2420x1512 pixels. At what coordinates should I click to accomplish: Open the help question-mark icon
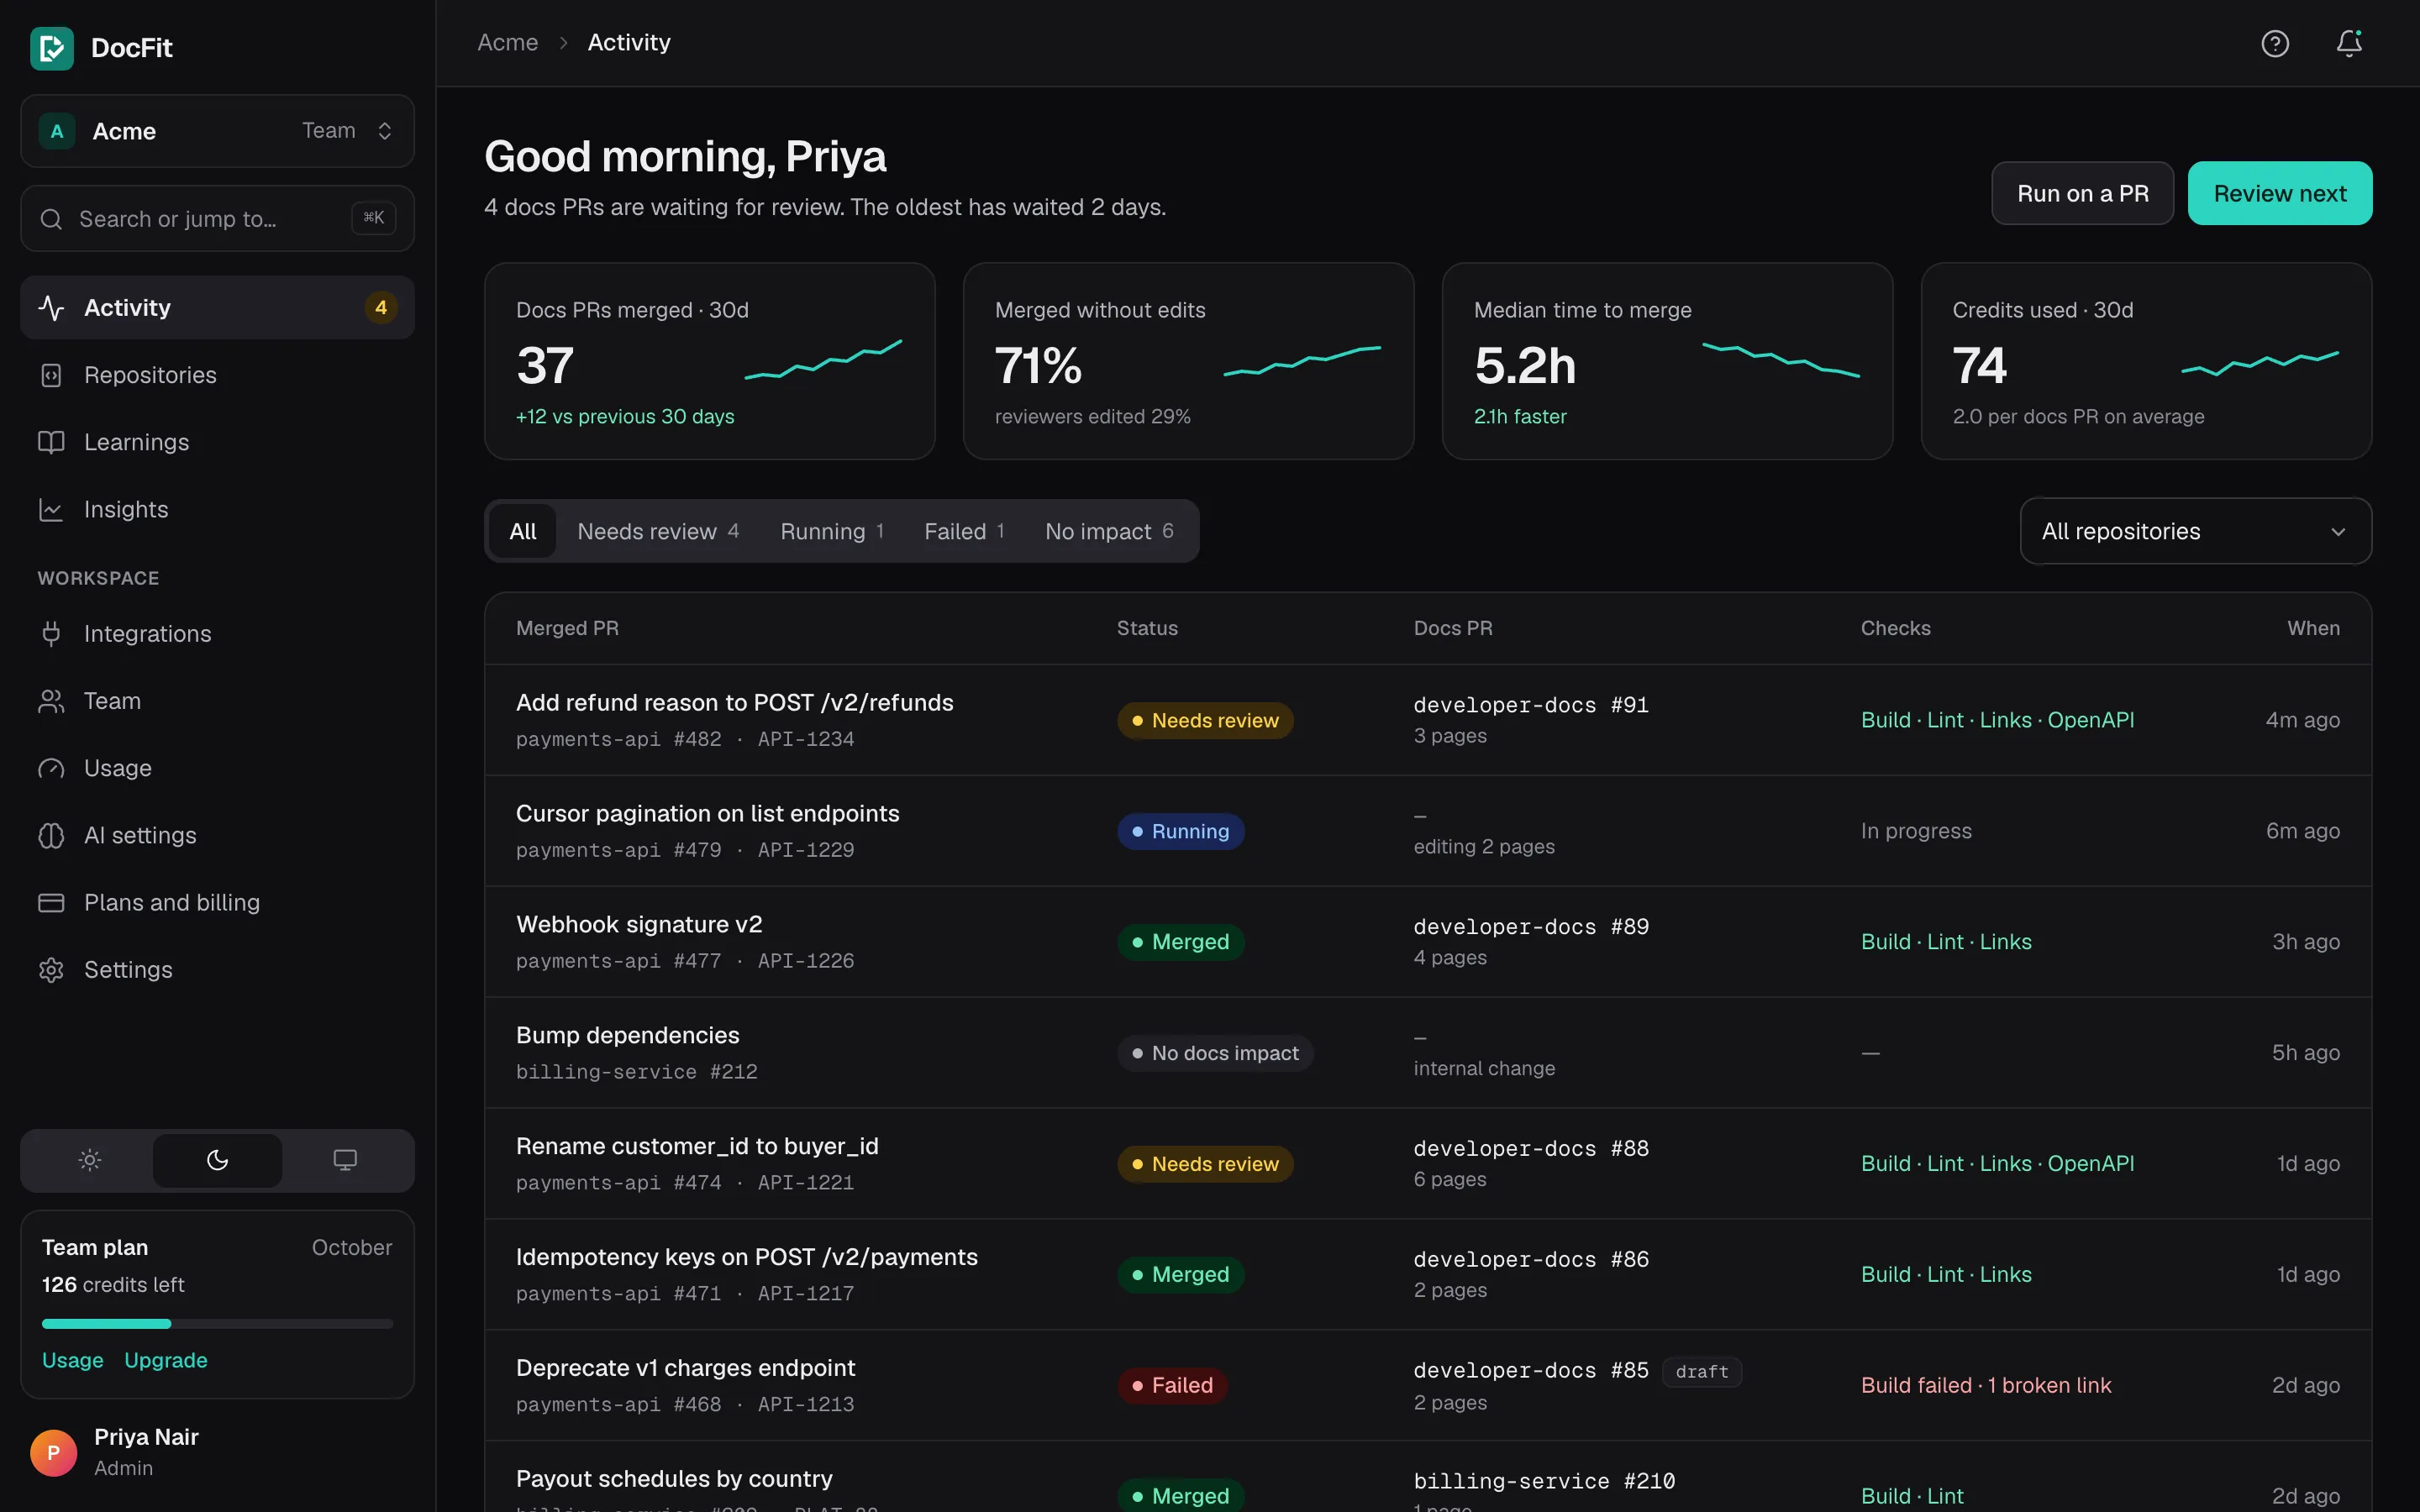[2275, 43]
